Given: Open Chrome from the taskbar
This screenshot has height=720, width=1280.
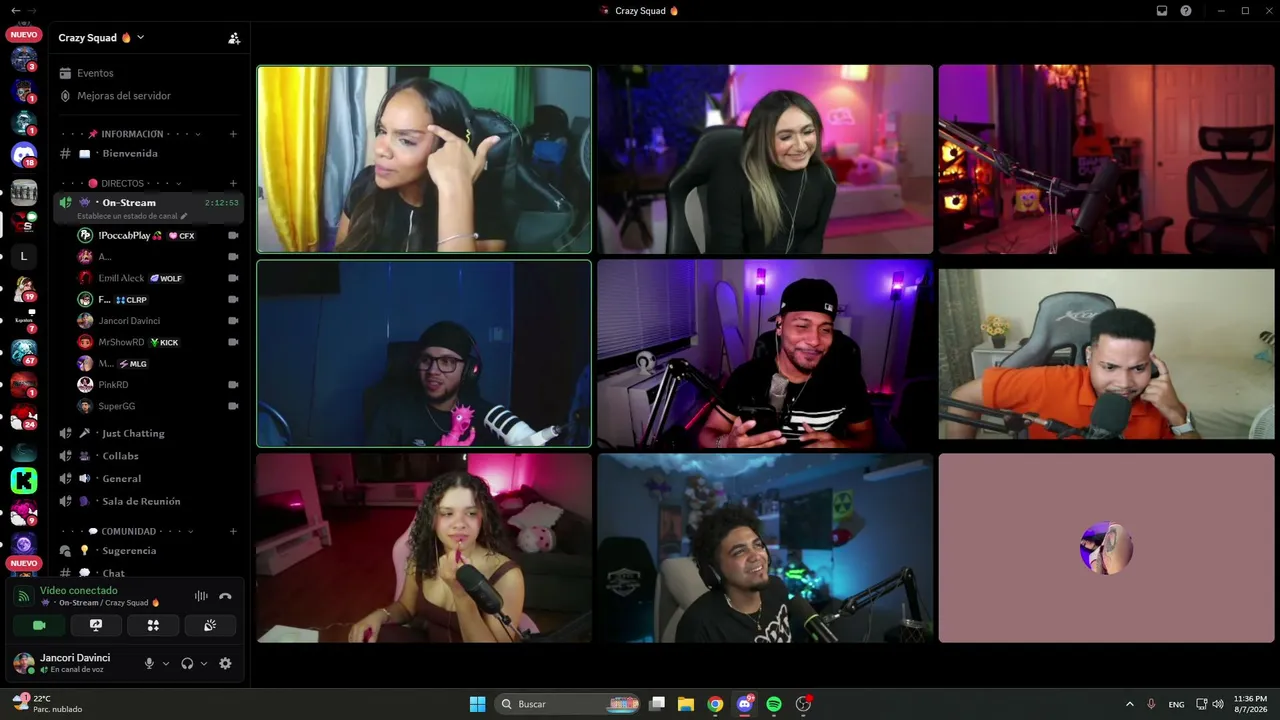Looking at the screenshot, I should 715,704.
